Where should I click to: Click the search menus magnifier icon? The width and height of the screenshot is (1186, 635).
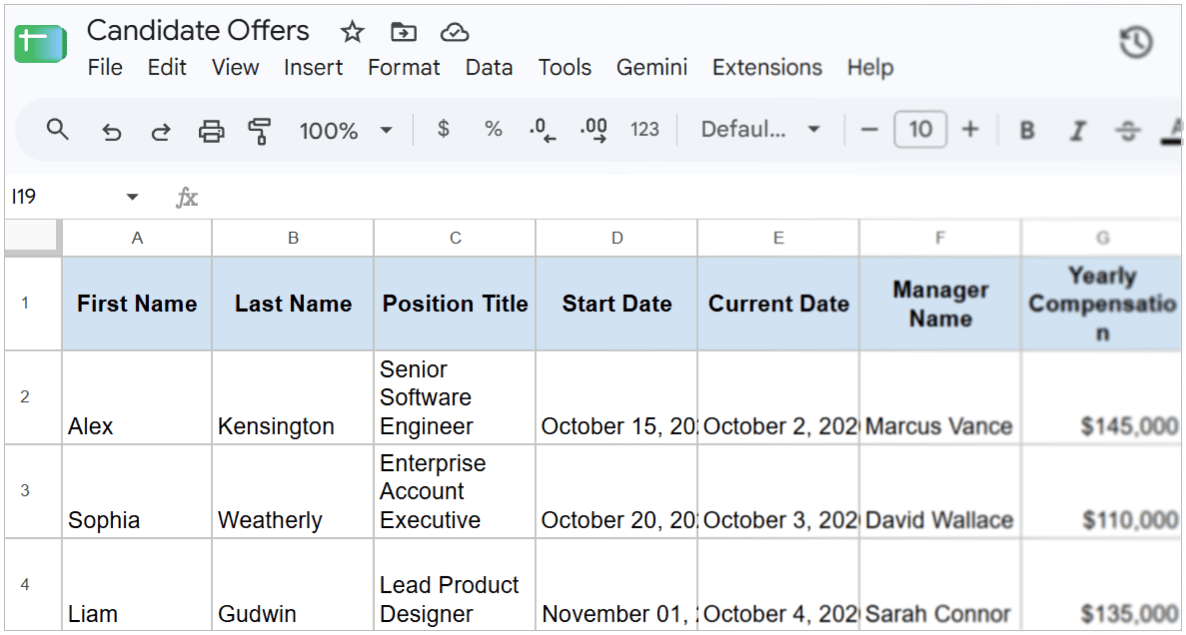57,130
